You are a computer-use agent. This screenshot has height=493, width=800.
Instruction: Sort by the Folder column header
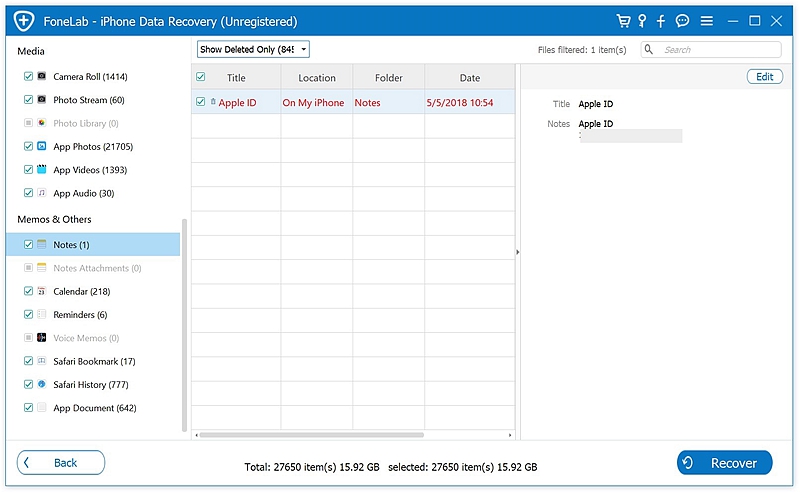pyautogui.click(x=389, y=78)
